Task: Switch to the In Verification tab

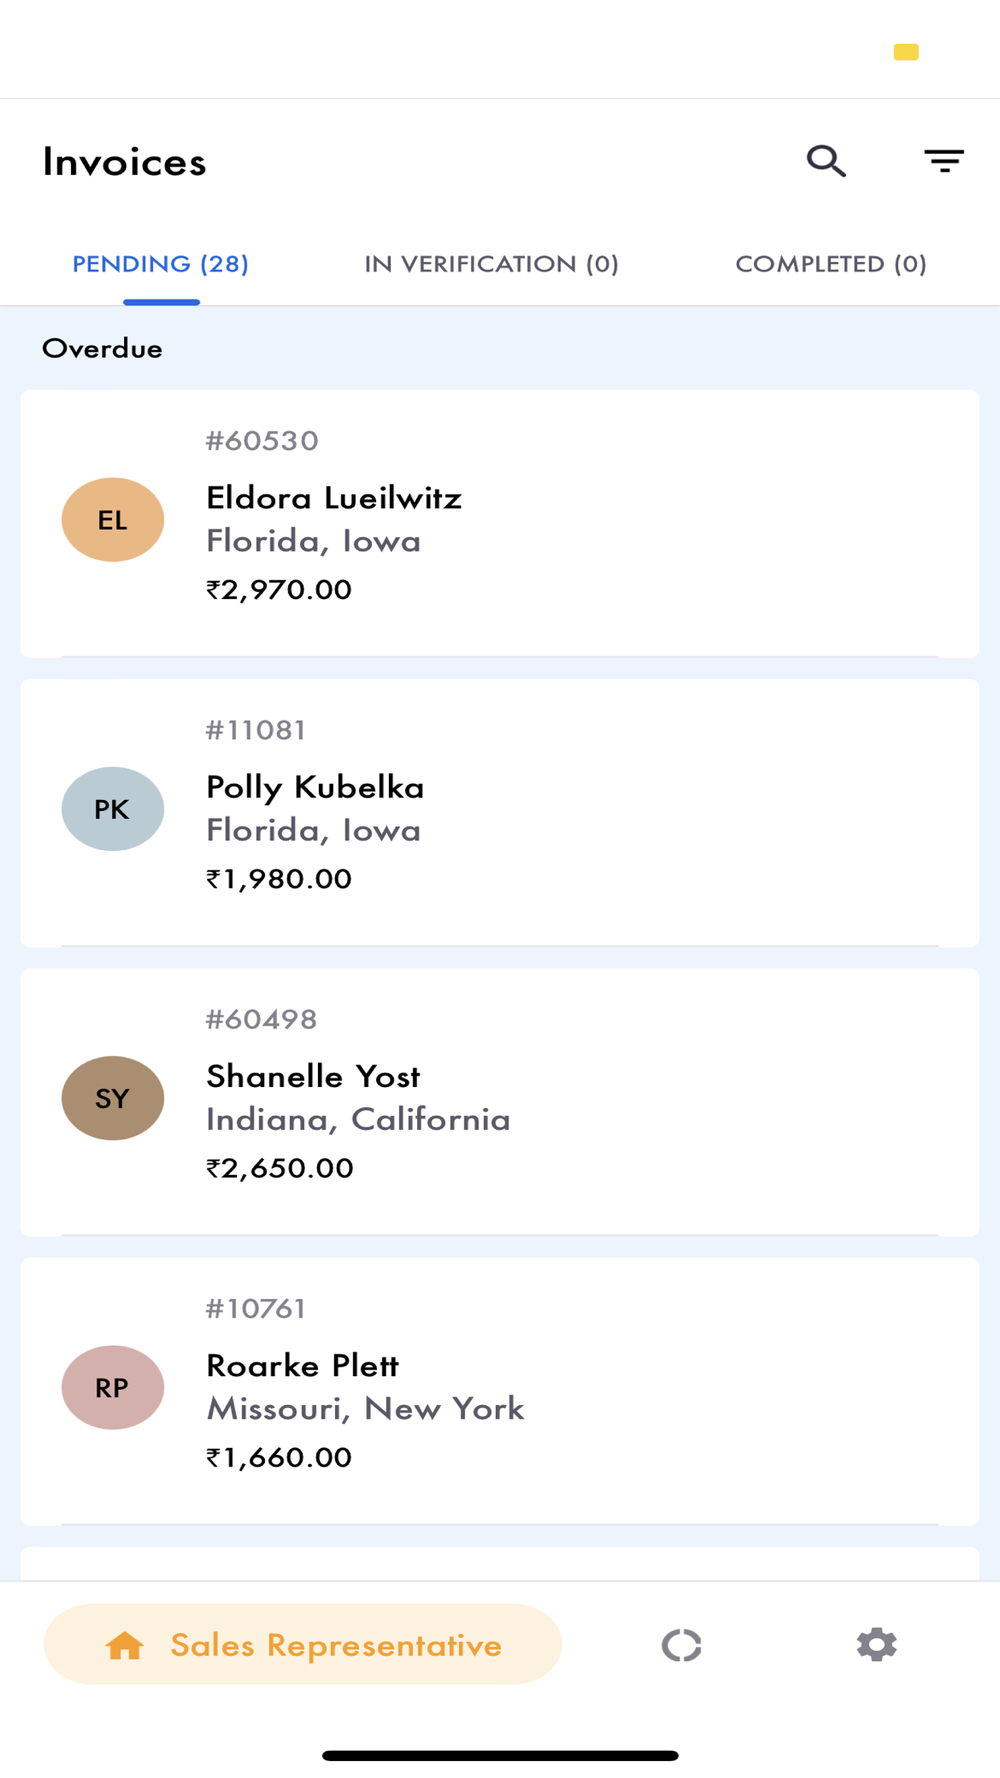Action: 491,264
